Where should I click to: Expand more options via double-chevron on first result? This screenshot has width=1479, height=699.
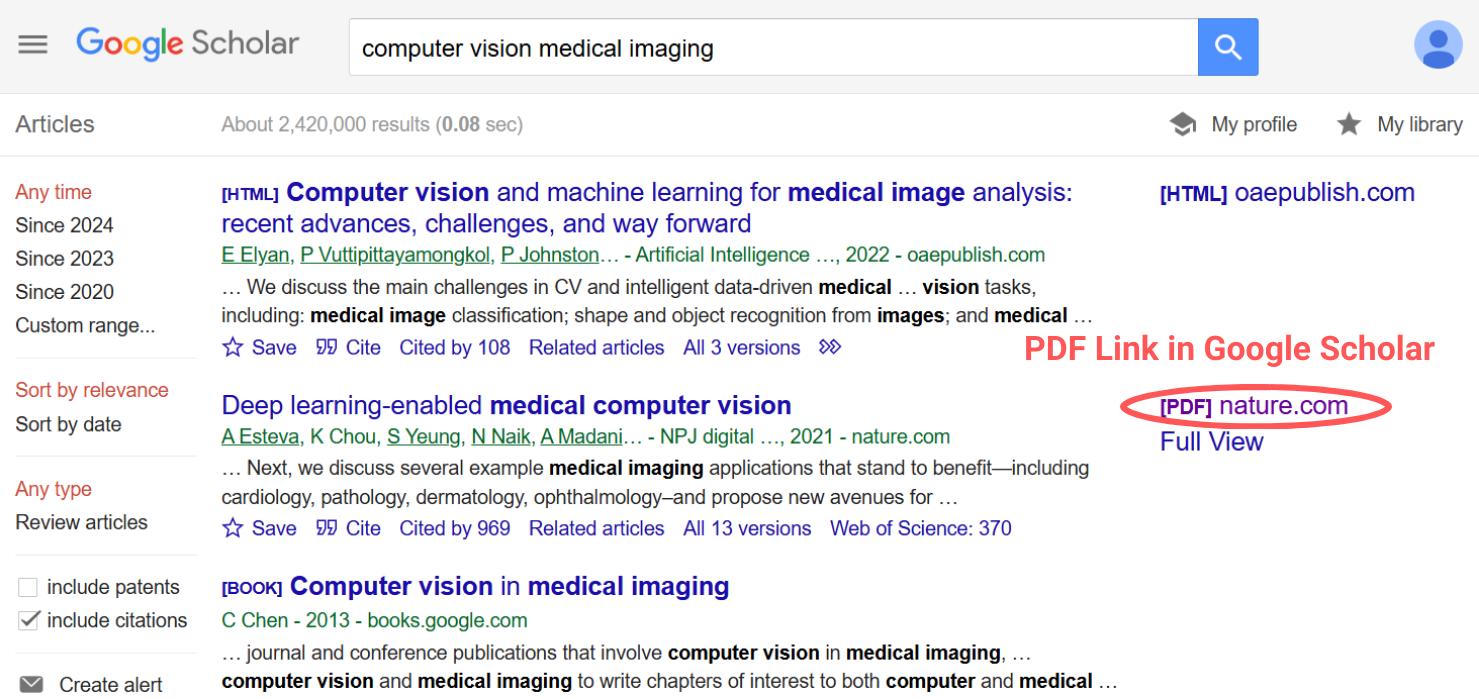pos(831,347)
